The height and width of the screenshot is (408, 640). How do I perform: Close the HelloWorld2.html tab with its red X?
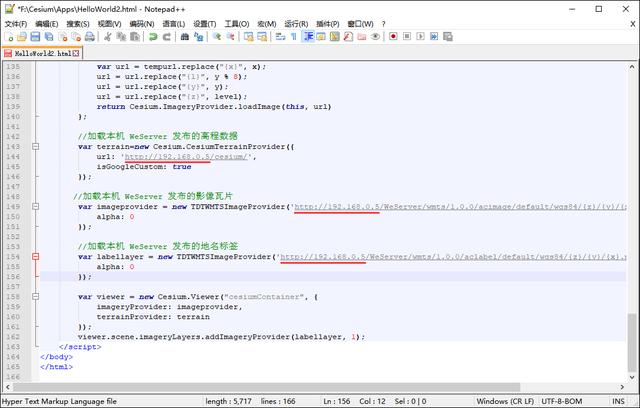pyautogui.click(x=76, y=53)
